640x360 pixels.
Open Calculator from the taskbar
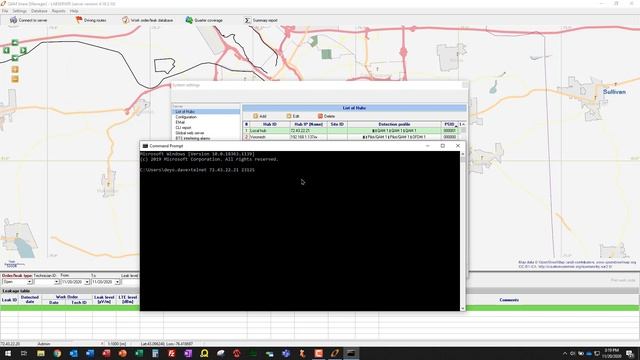(x=155, y=353)
